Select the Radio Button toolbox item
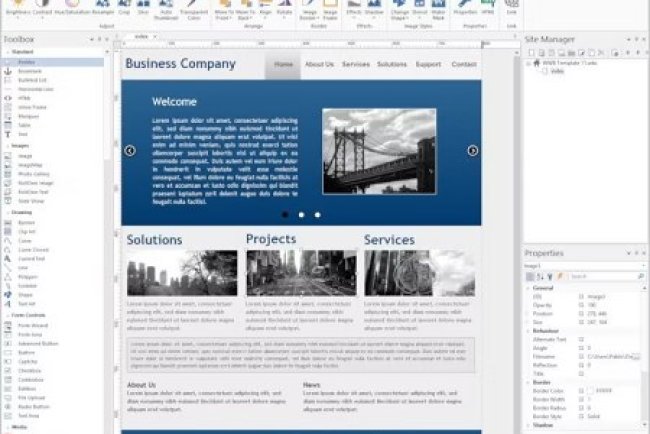650x434 pixels. tap(34, 407)
